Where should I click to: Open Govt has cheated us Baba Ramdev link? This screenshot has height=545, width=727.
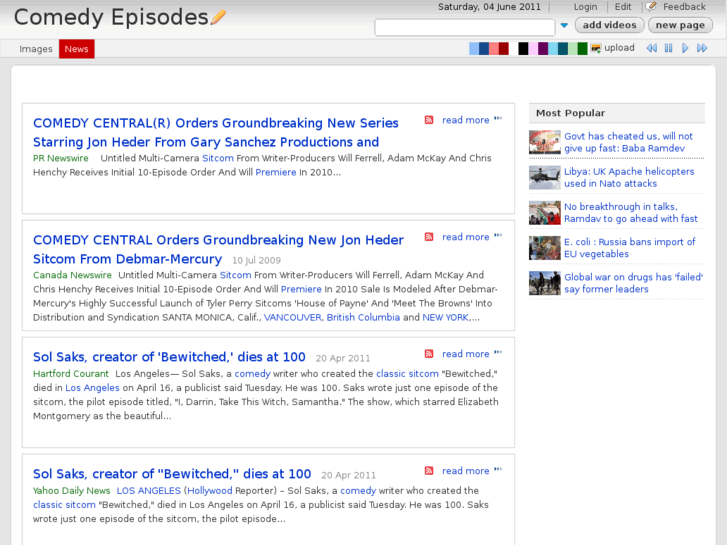coord(628,142)
